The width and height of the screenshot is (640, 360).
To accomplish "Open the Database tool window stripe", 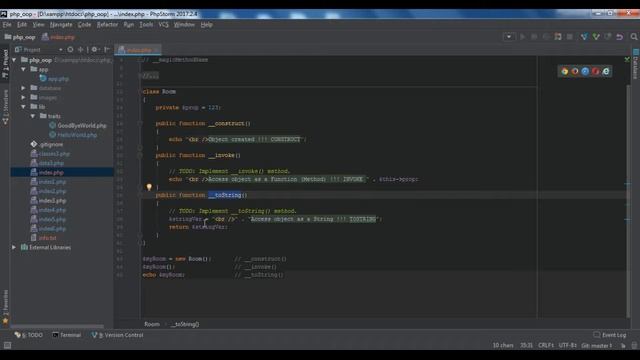I will point(636,64).
